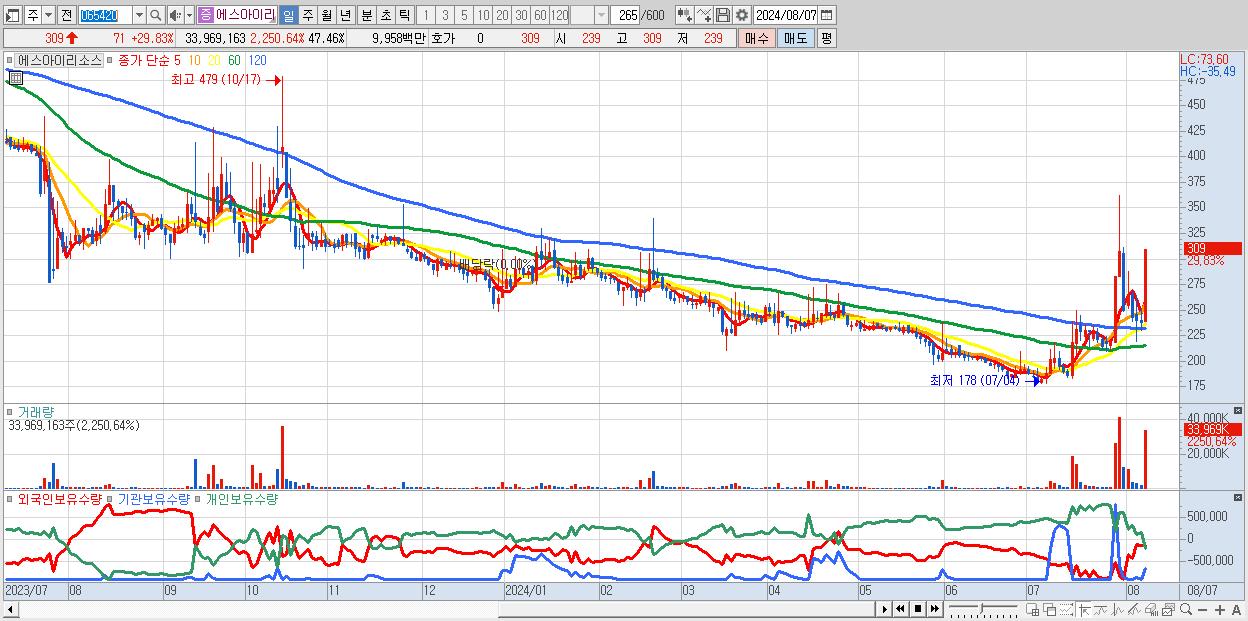Edit the bar count field showing 265
The width and height of the screenshot is (1248, 621).
[626, 15]
